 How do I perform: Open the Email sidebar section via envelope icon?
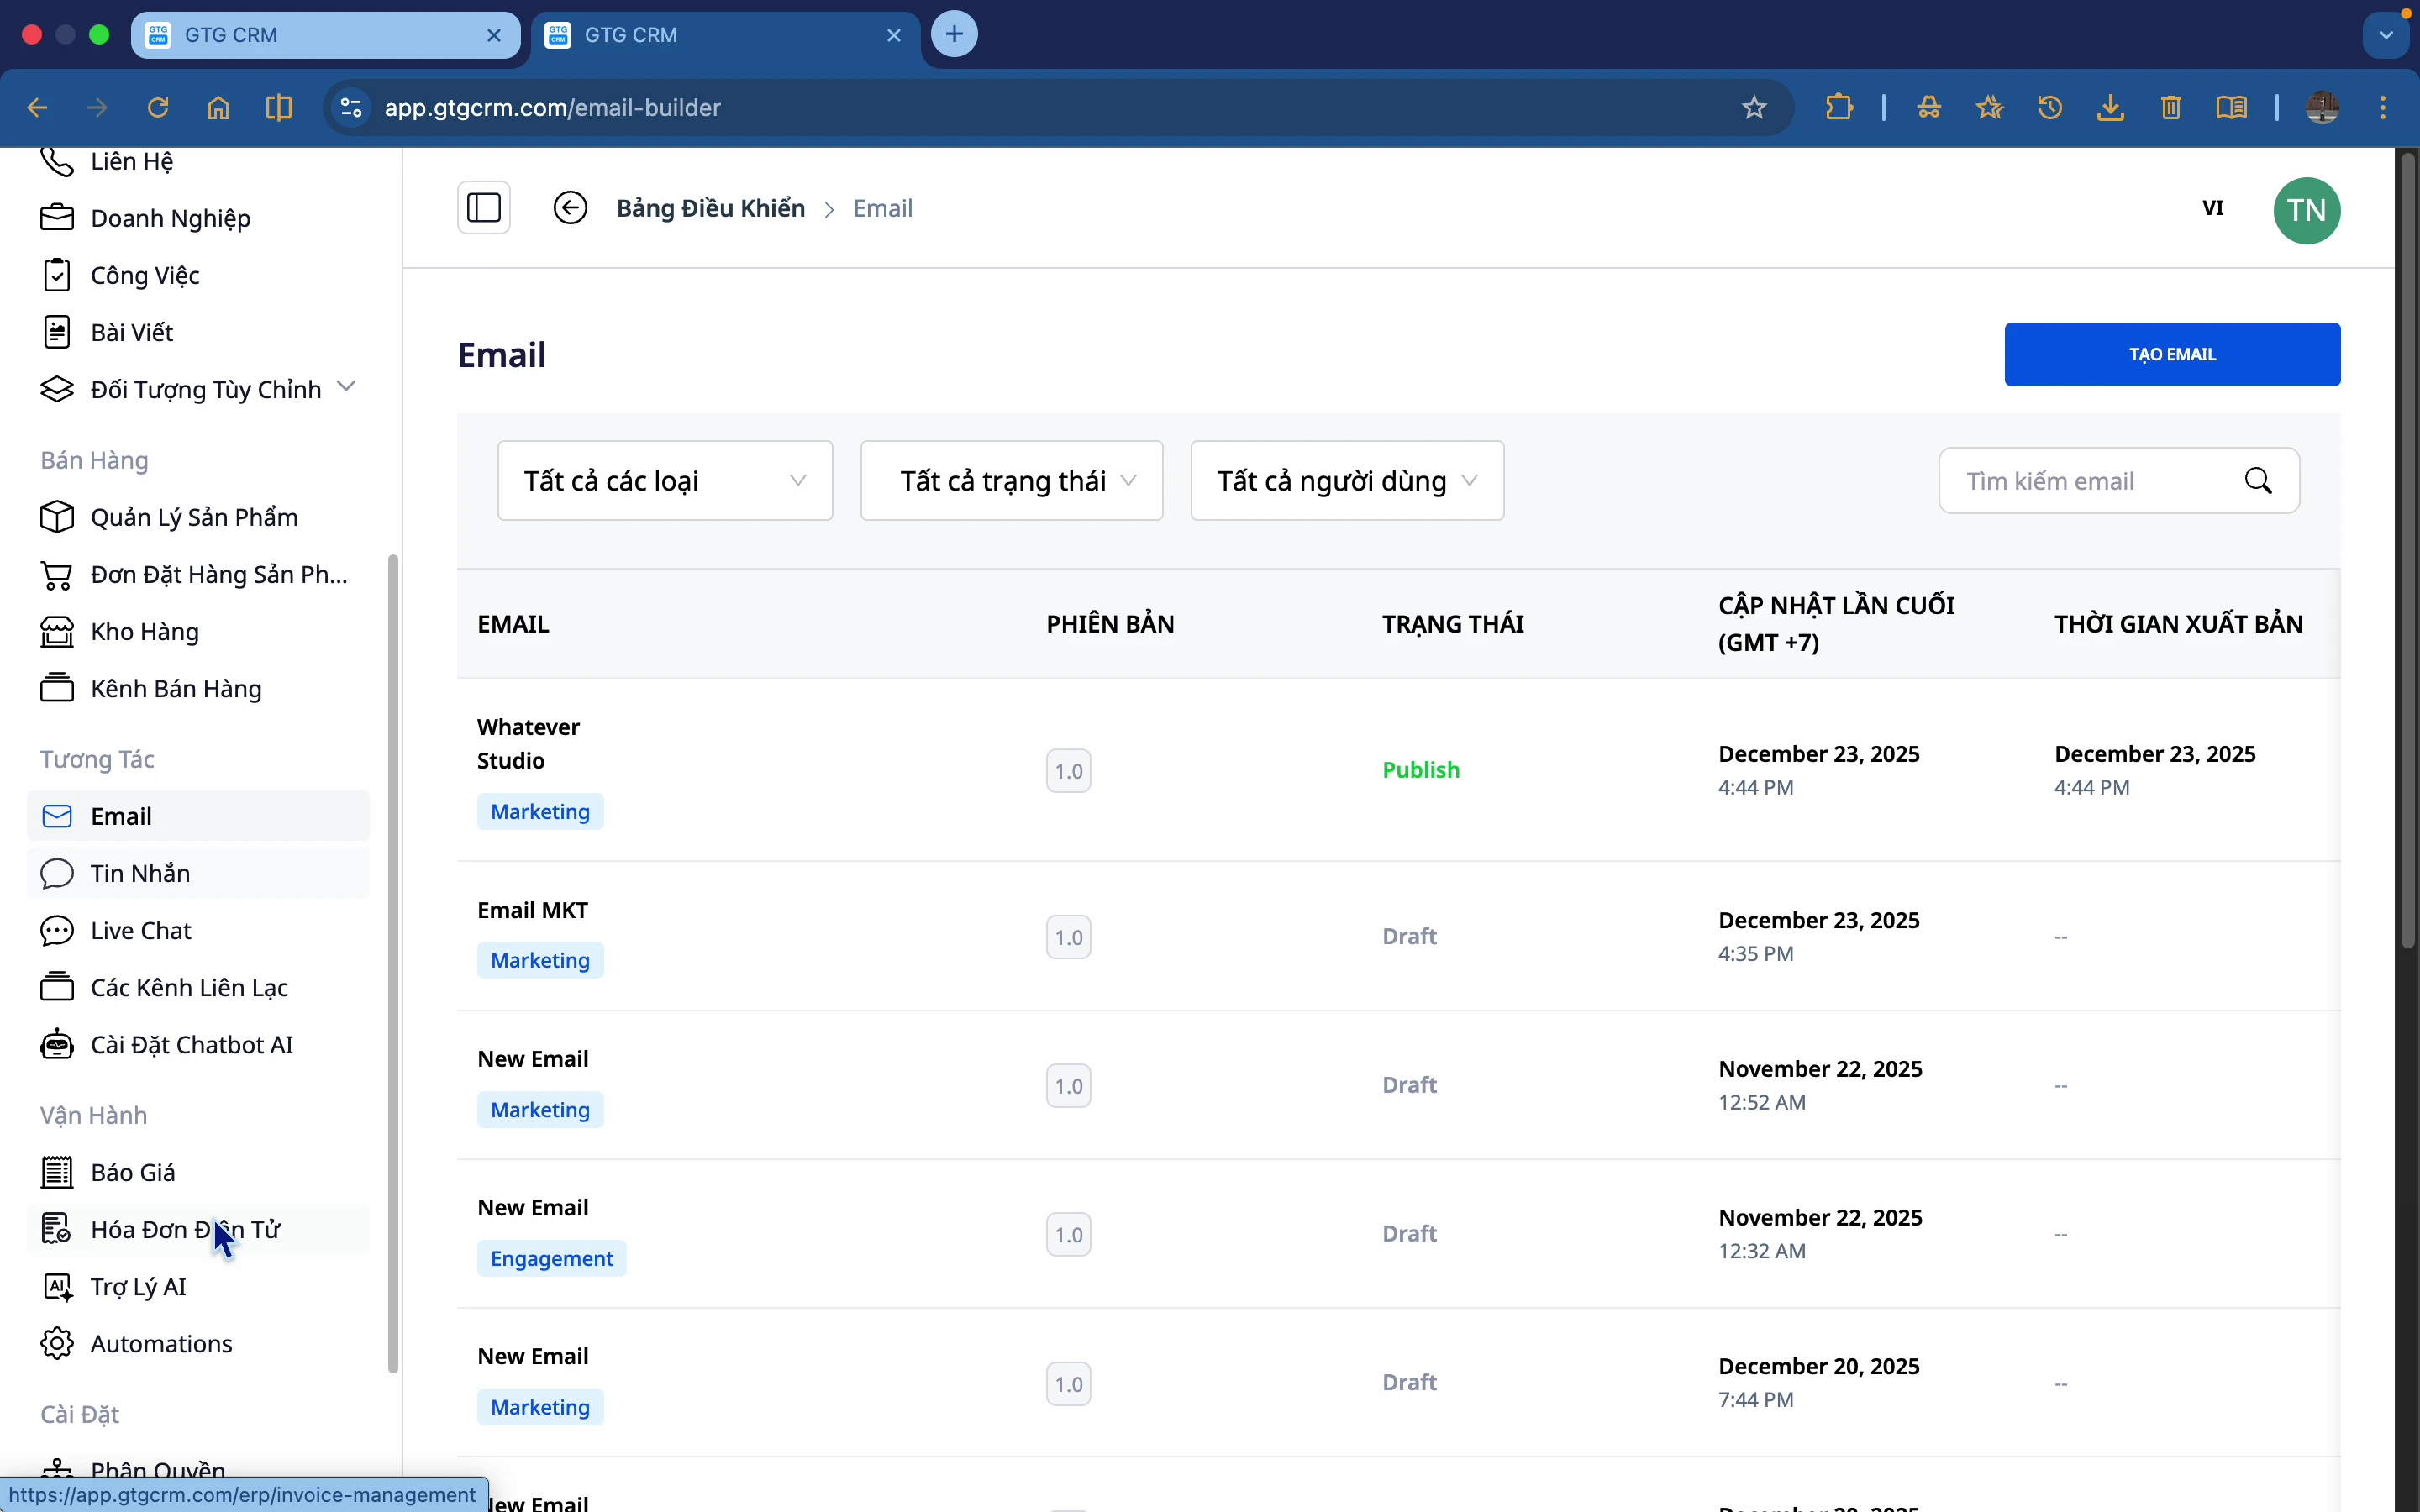[x=57, y=816]
